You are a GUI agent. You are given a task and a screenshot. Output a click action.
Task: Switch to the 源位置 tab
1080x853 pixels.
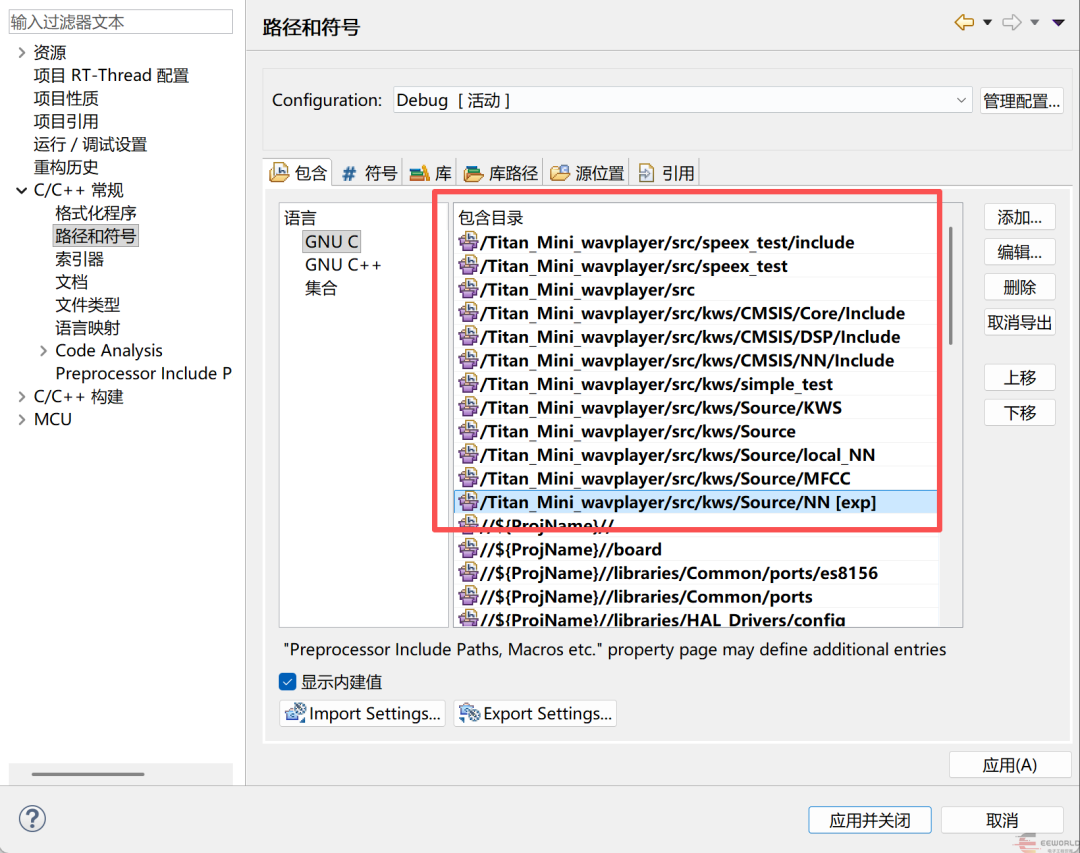(587, 173)
